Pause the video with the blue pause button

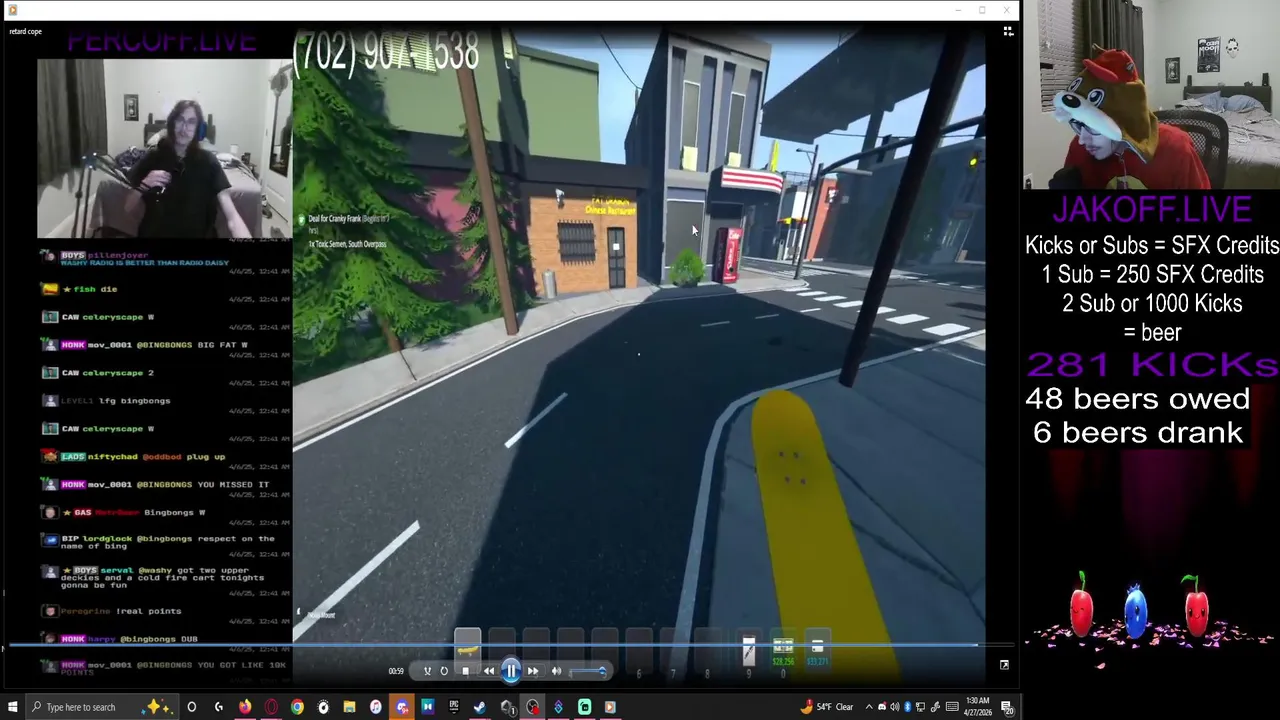[510, 671]
